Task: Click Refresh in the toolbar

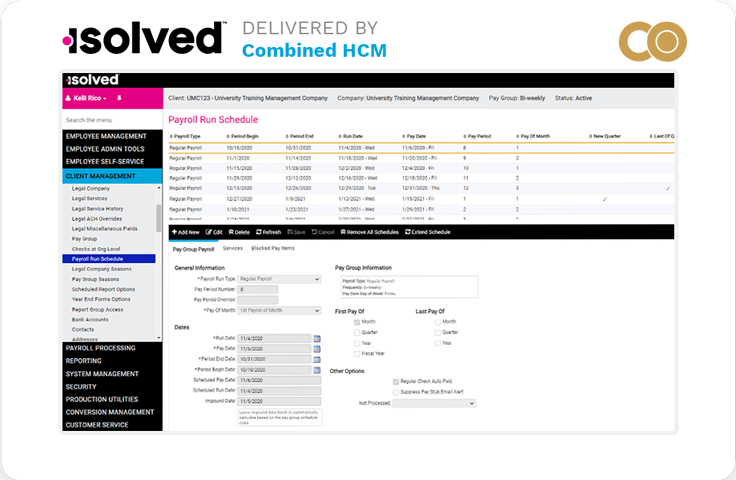Action: 268,232
